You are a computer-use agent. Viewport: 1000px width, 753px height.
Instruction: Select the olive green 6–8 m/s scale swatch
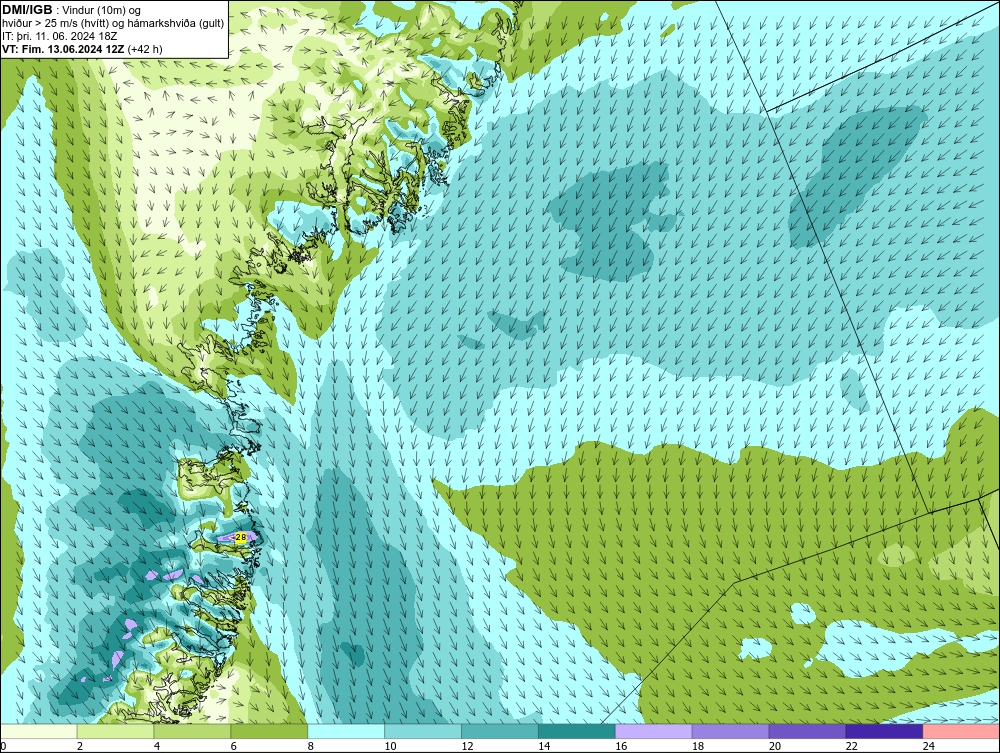coord(269,731)
